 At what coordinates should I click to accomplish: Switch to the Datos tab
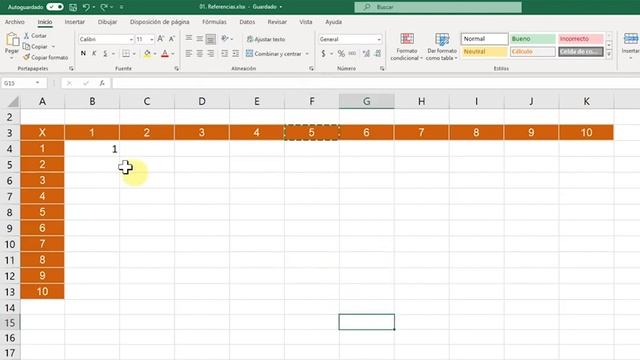[x=247, y=22]
